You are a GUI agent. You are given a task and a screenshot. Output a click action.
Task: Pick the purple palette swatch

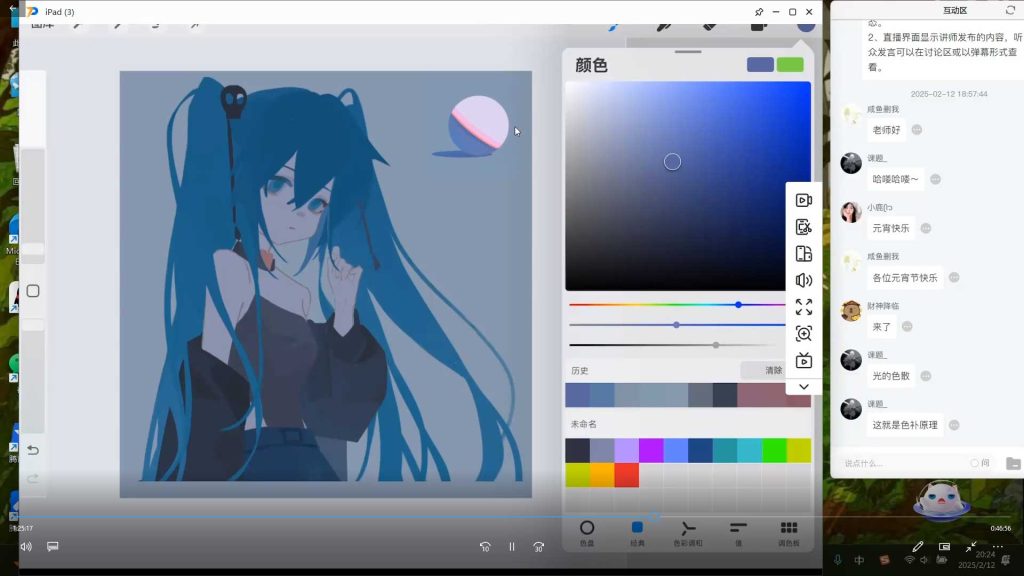coord(651,451)
